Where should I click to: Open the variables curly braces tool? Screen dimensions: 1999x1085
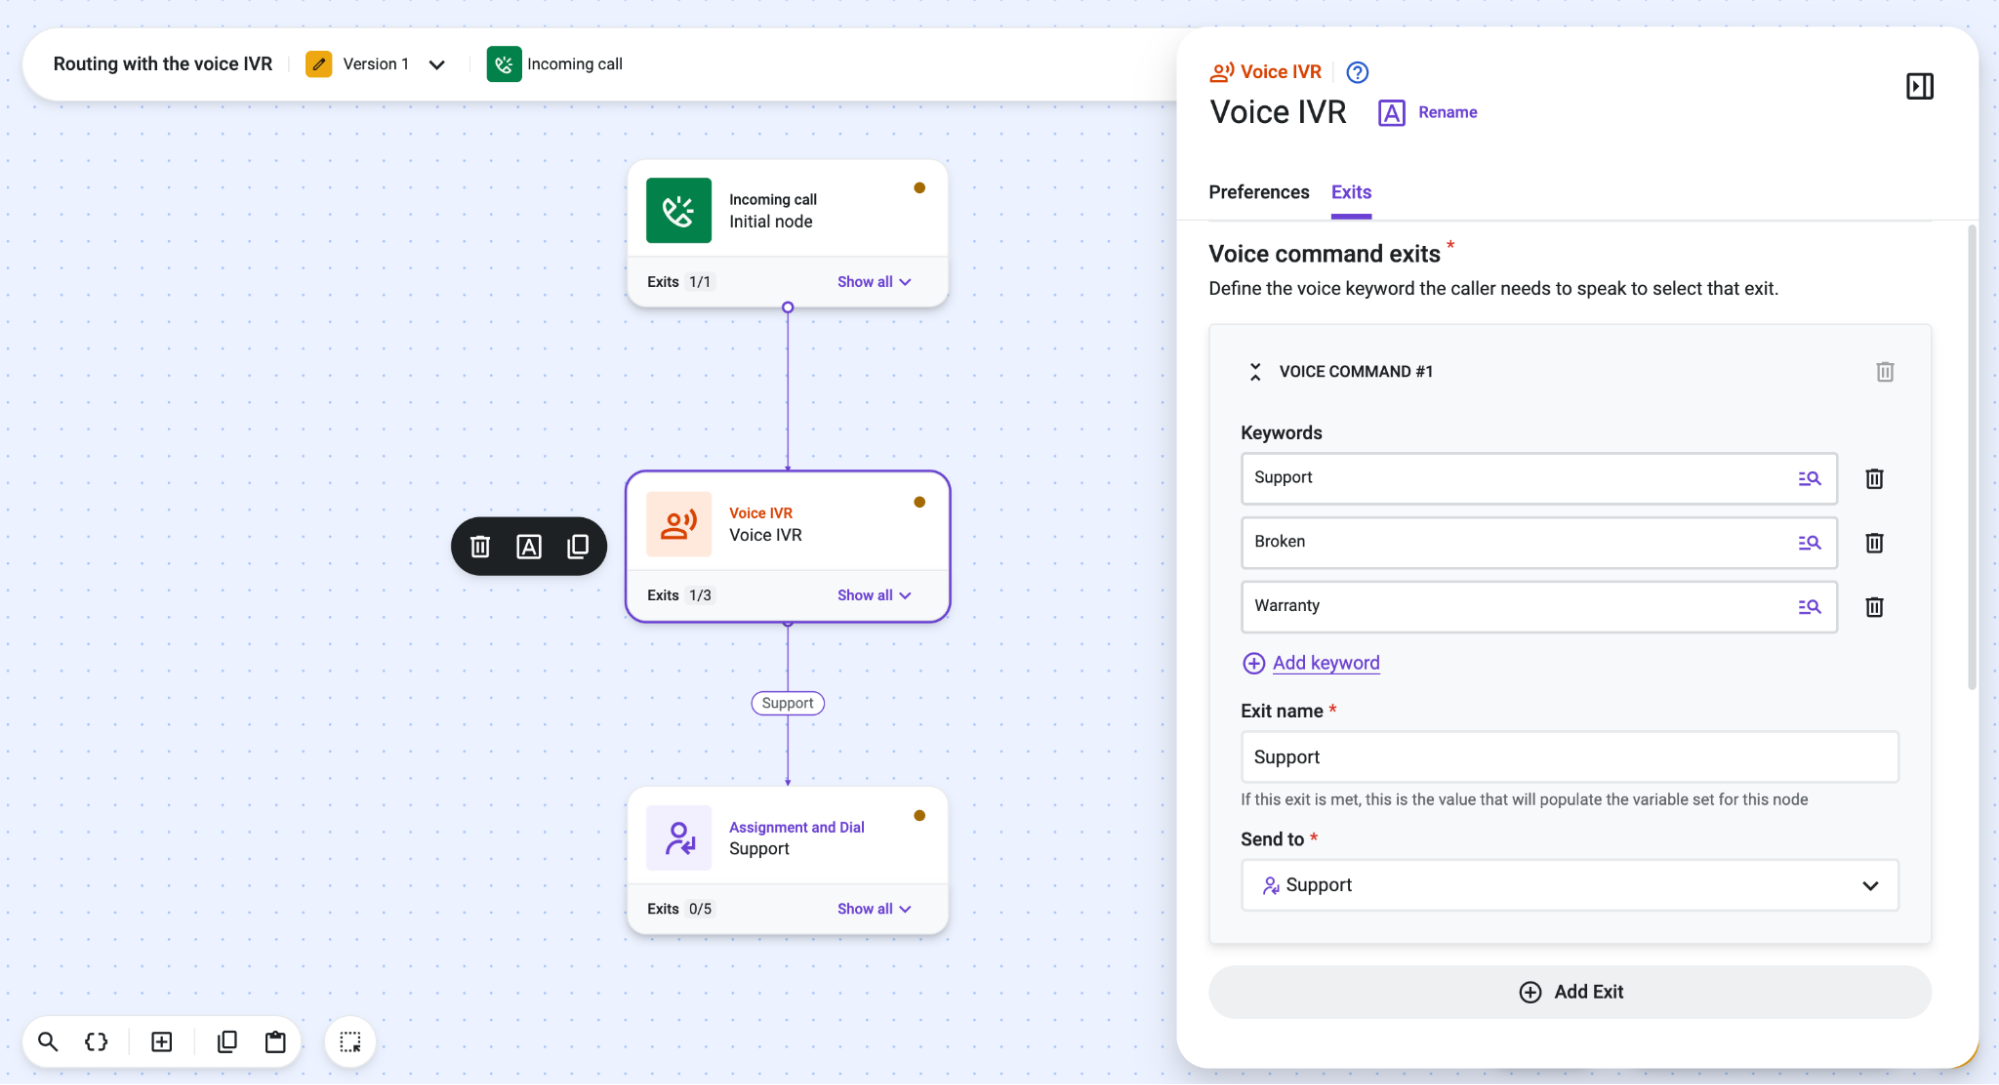[x=96, y=1042]
